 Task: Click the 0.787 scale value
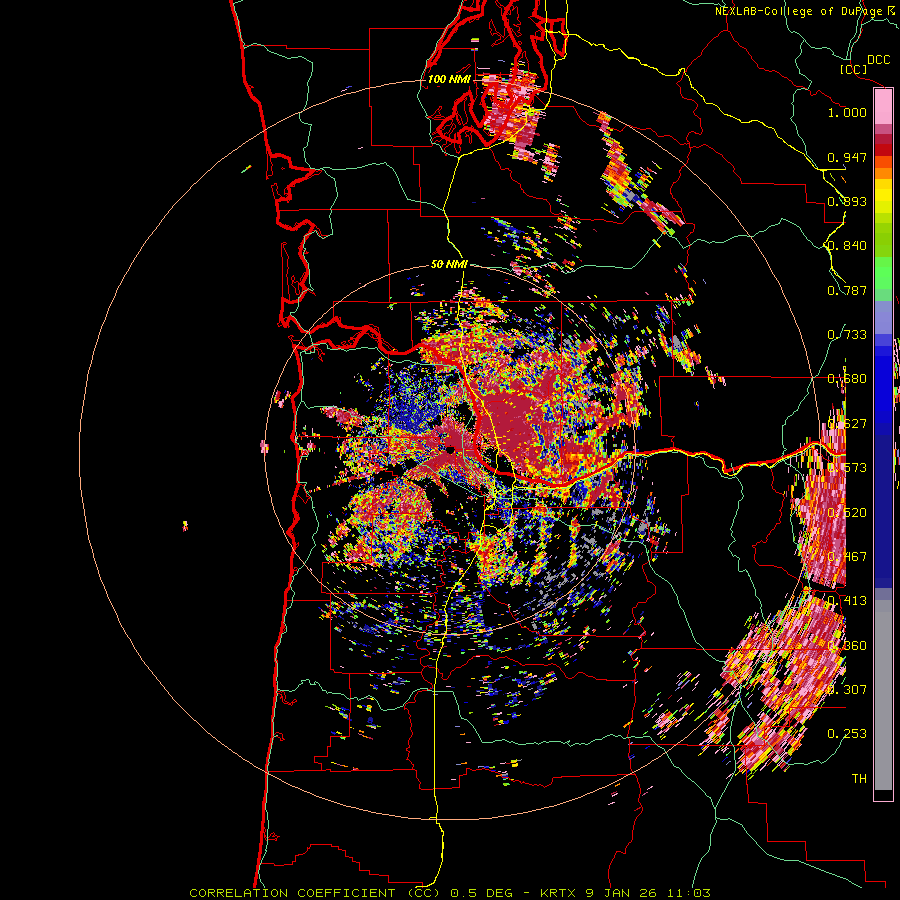[847, 290]
